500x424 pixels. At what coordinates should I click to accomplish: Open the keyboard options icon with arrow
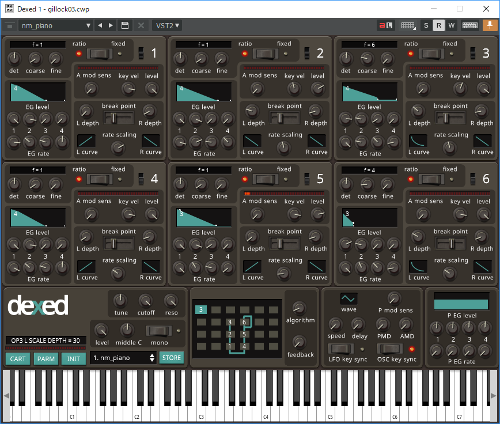coord(408,26)
